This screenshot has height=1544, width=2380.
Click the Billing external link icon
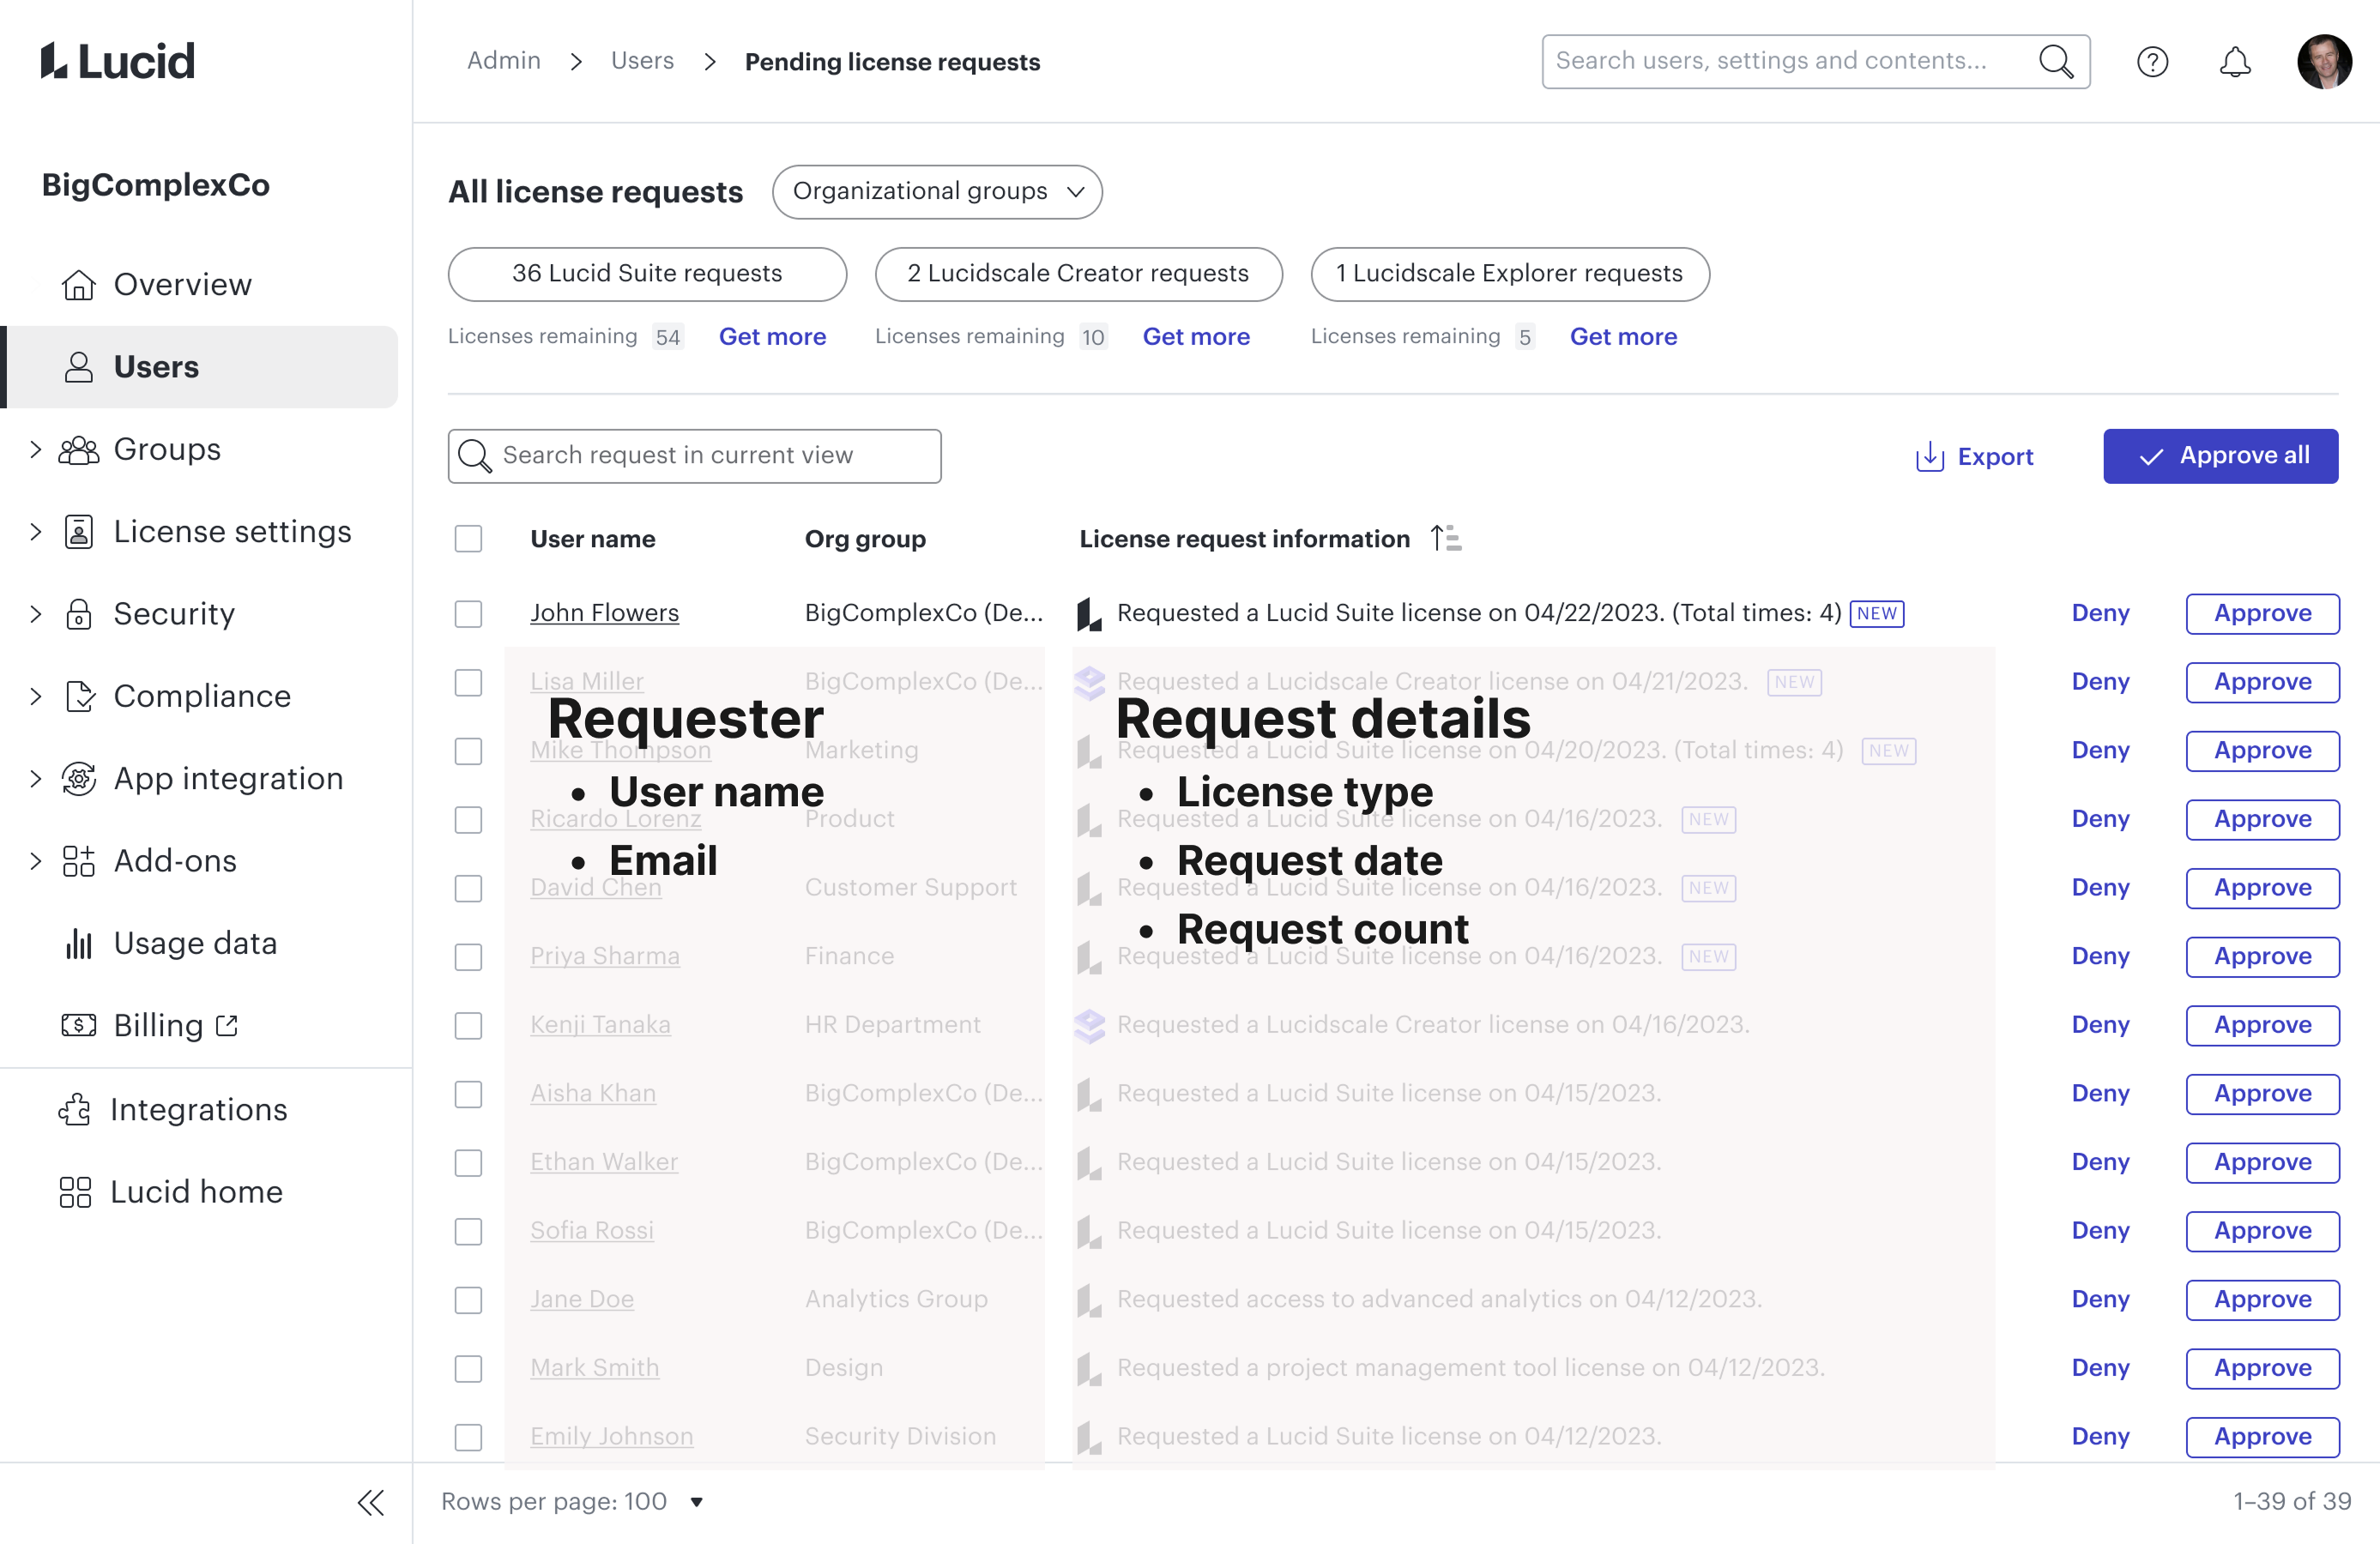(x=227, y=1025)
